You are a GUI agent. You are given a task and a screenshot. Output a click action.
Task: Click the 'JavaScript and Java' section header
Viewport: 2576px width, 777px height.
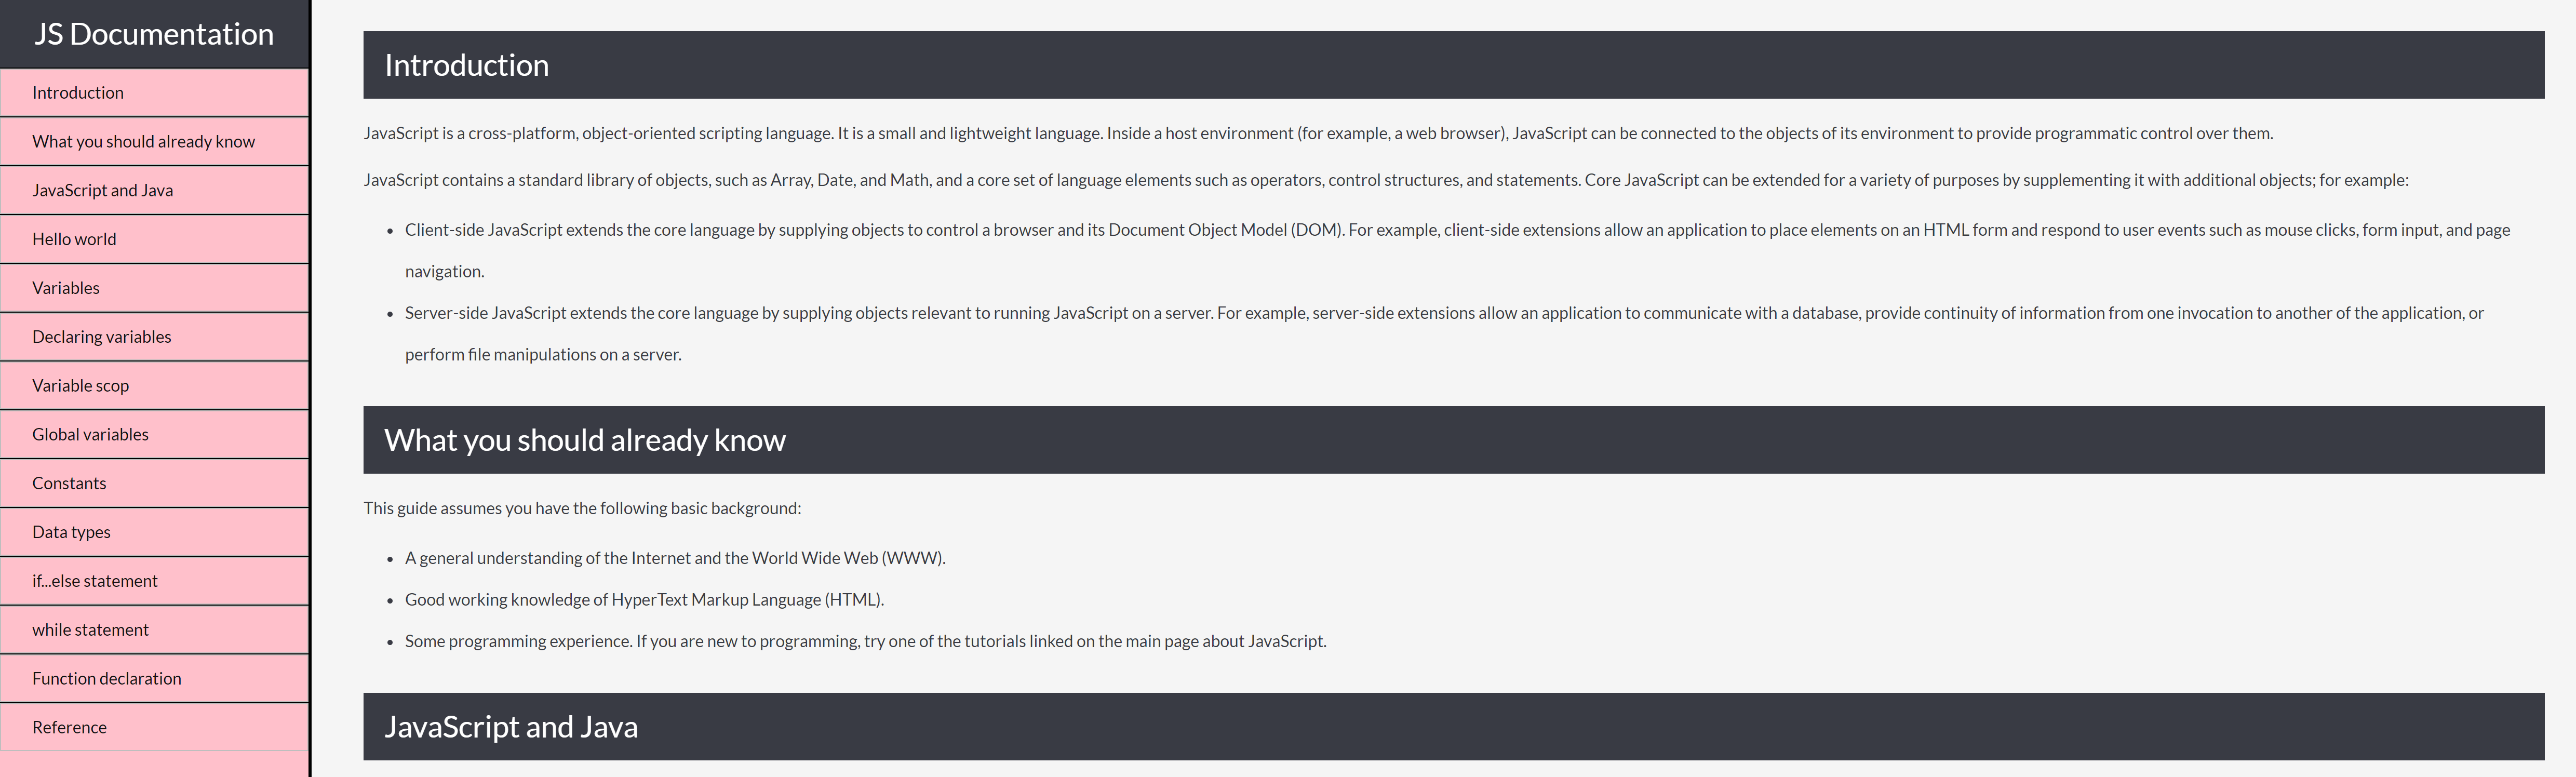coord(511,727)
